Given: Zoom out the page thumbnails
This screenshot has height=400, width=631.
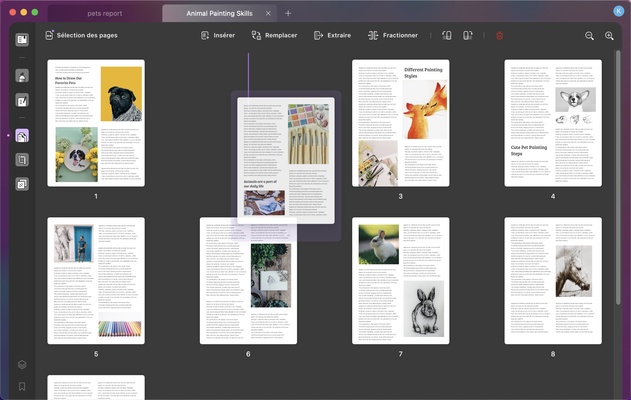Looking at the screenshot, I should [589, 35].
